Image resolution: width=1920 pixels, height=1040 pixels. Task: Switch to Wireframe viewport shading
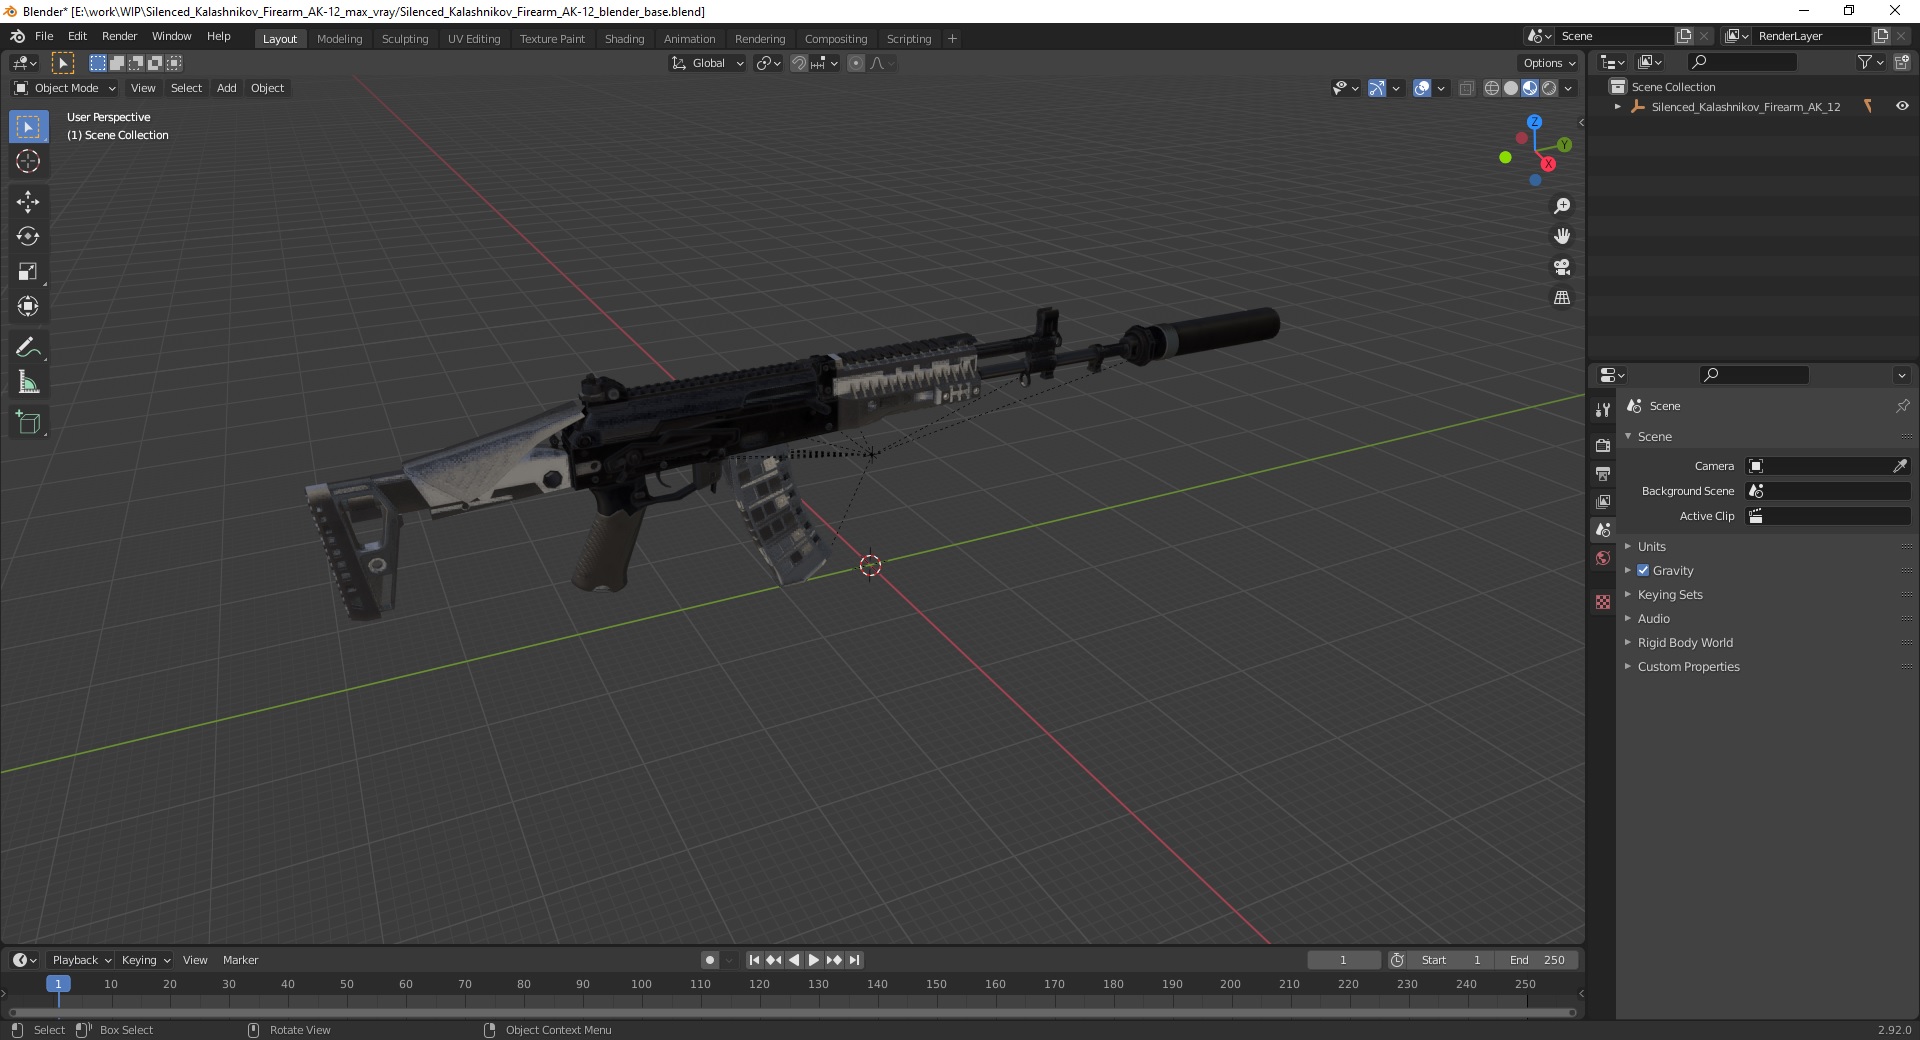tap(1492, 88)
